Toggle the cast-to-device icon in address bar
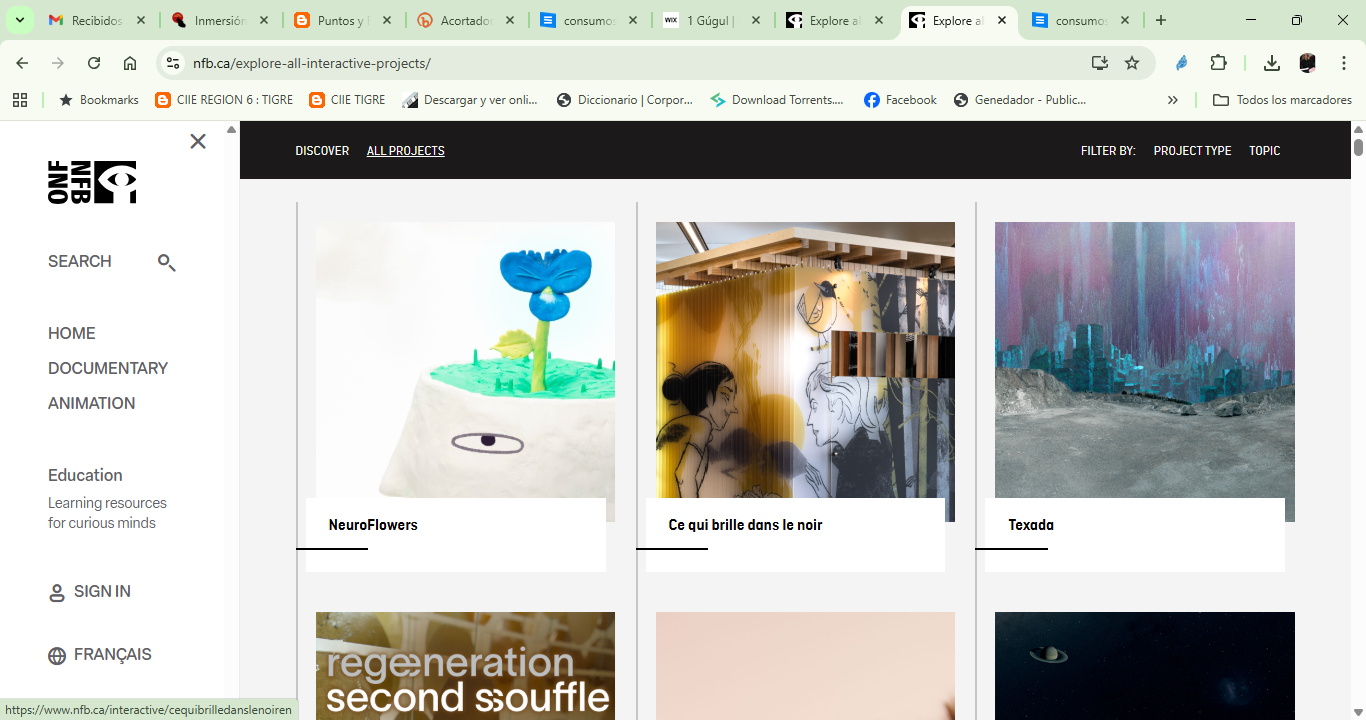Viewport: 1366px width, 720px height. pos(1099,62)
